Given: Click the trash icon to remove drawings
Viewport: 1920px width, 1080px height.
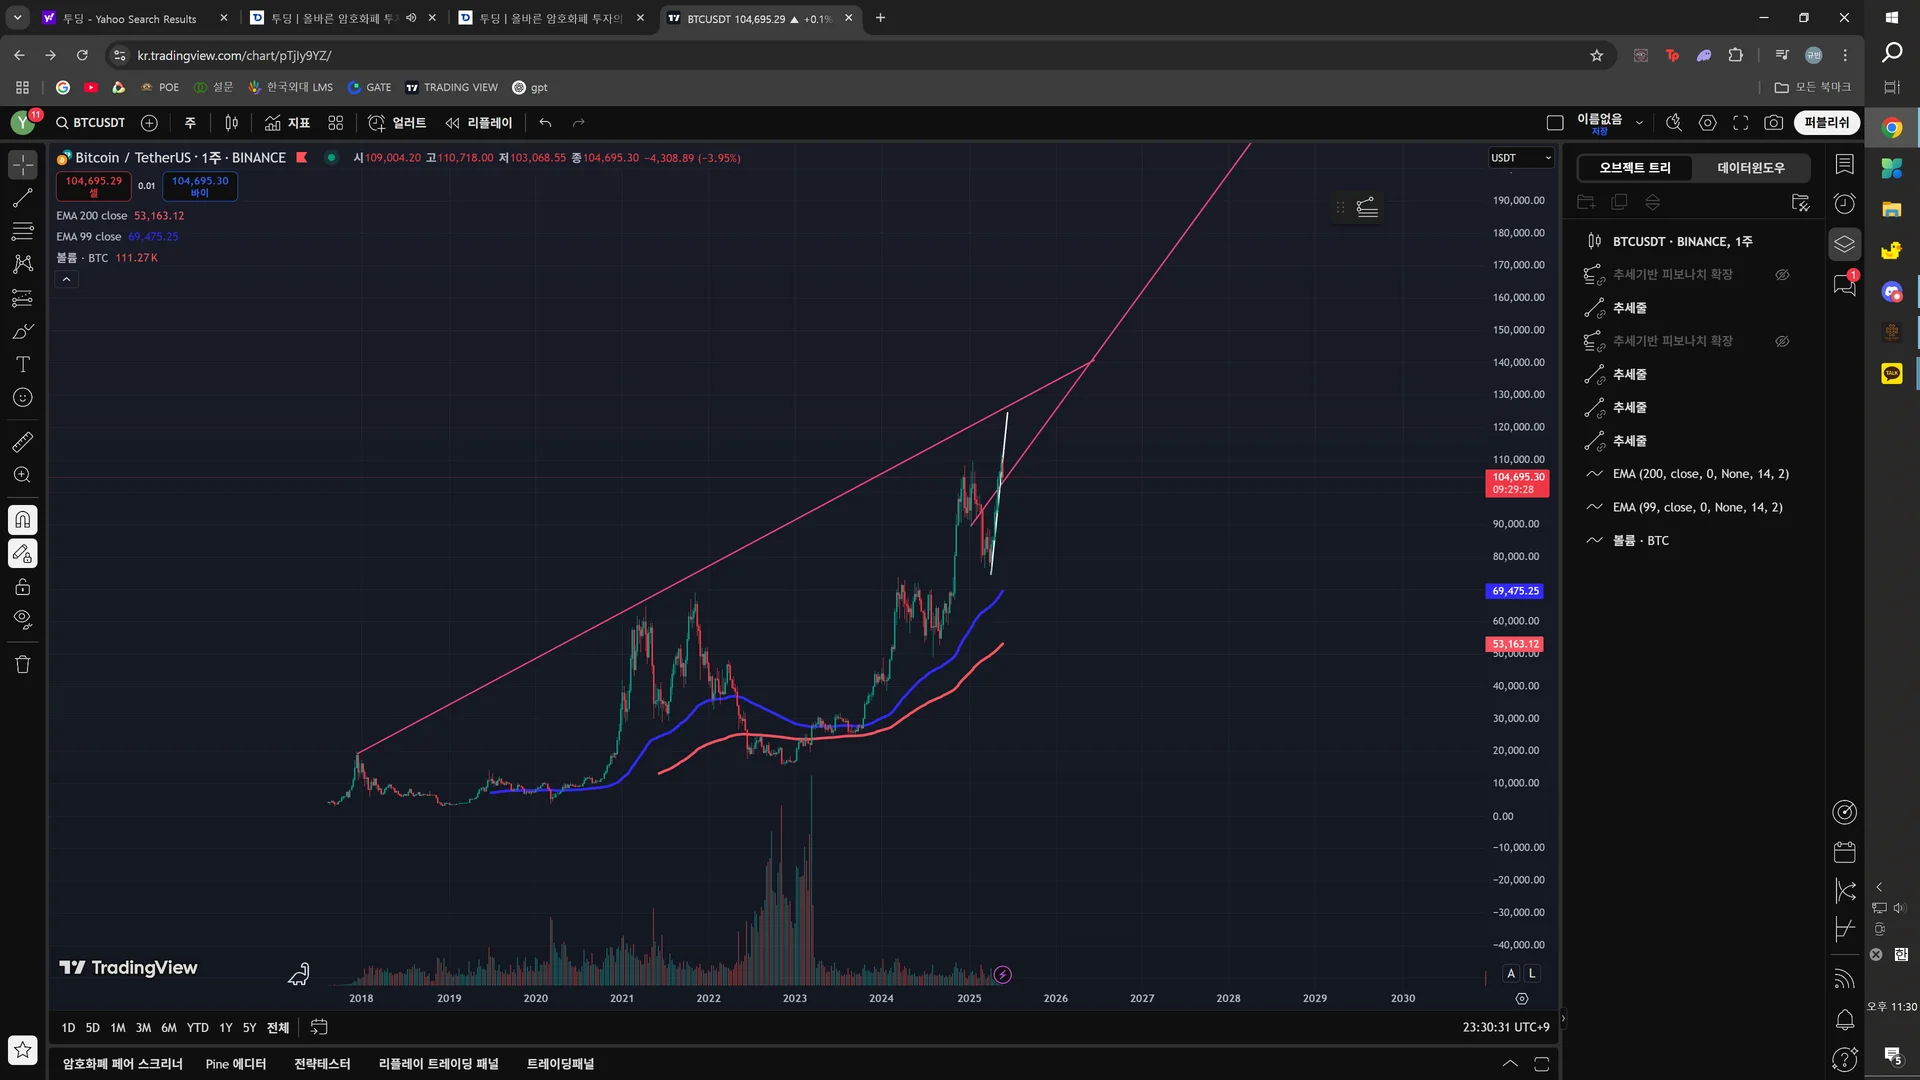Looking at the screenshot, I should [x=22, y=665].
